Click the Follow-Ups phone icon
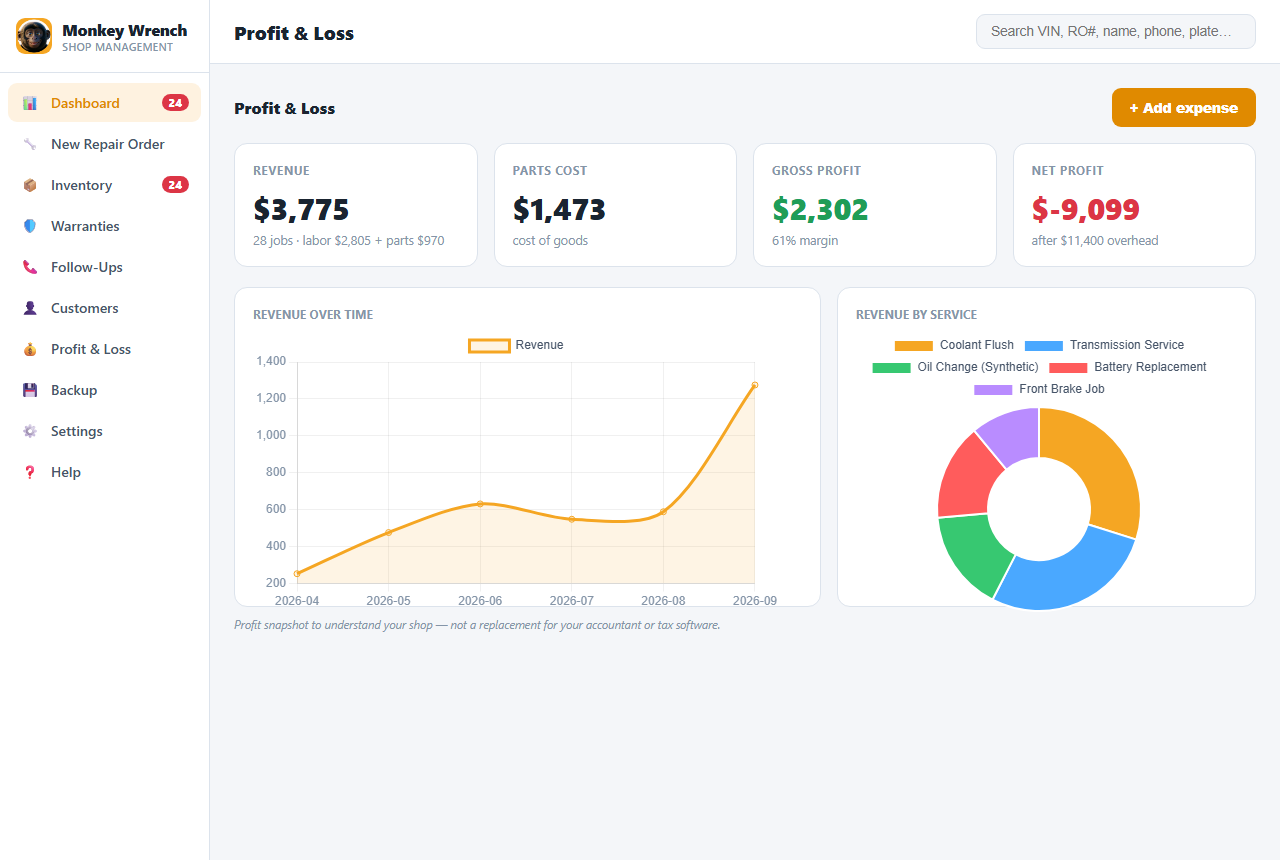 coord(30,267)
